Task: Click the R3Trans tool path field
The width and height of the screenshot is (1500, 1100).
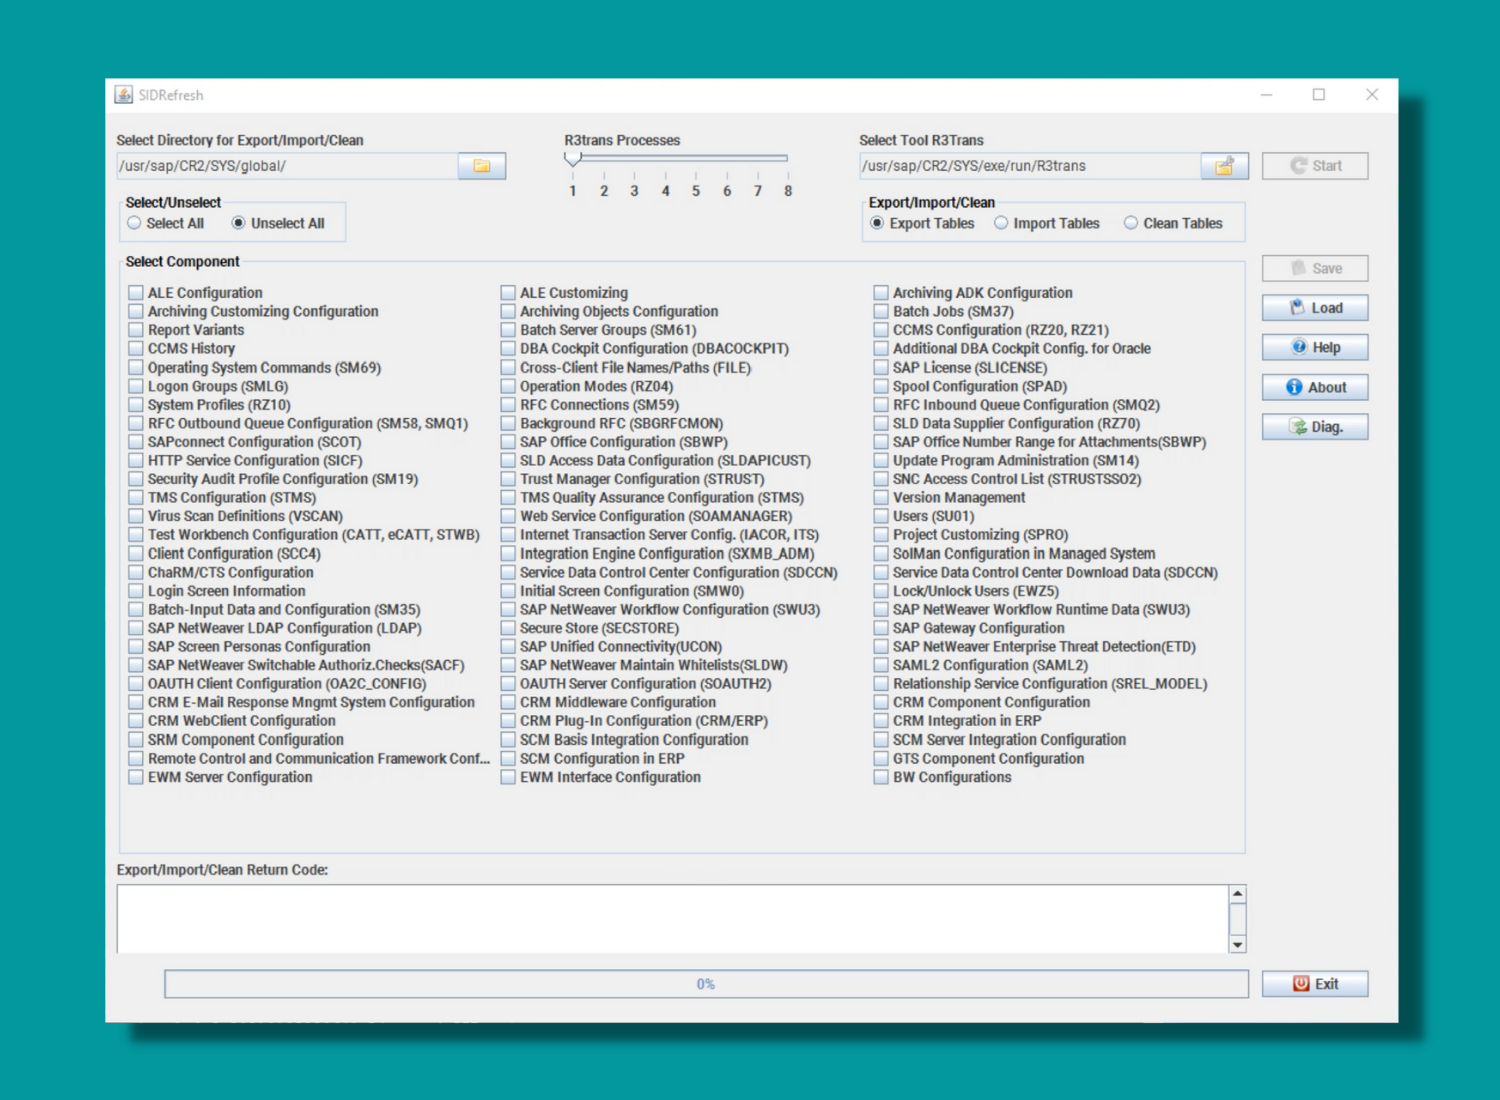Action: coord(1030,166)
